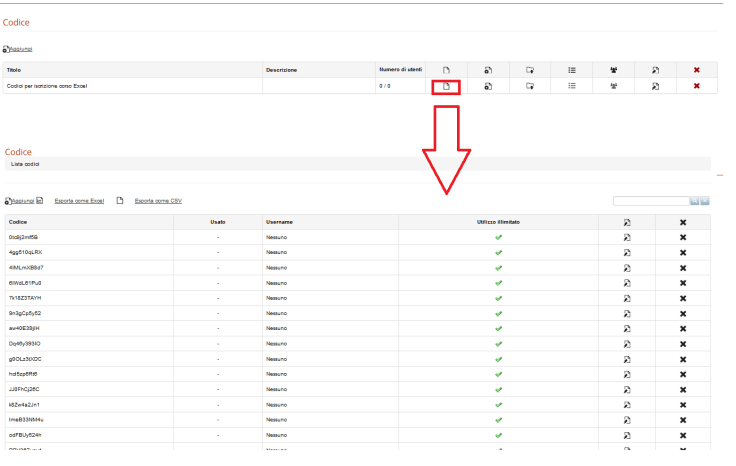Delete code odFBUy524h
This screenshot has width=736, height=466.
click(x=683, y=435)
